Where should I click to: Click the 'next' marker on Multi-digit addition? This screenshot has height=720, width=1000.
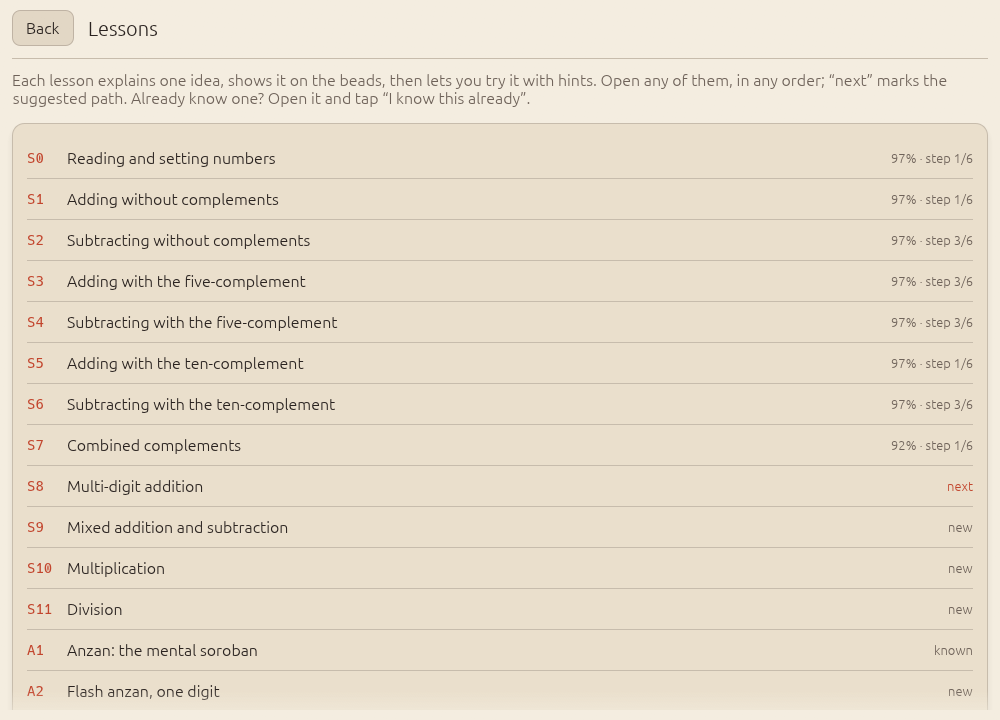[959, 487]
